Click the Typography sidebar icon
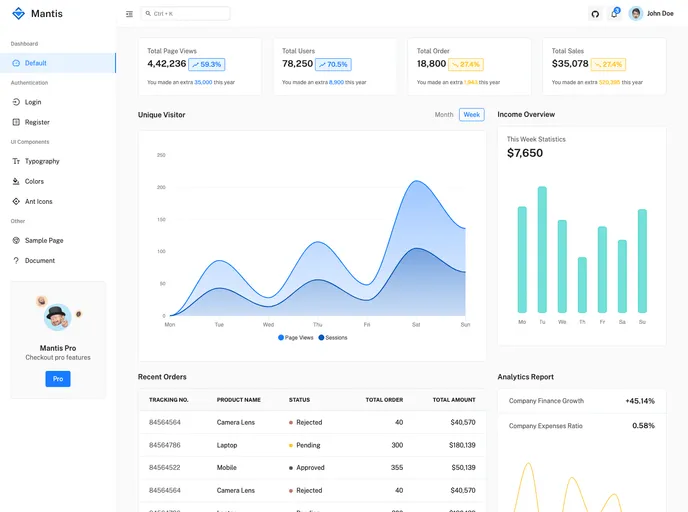The height and width of the screenshot is (512, 688). (x=16, y=161)
